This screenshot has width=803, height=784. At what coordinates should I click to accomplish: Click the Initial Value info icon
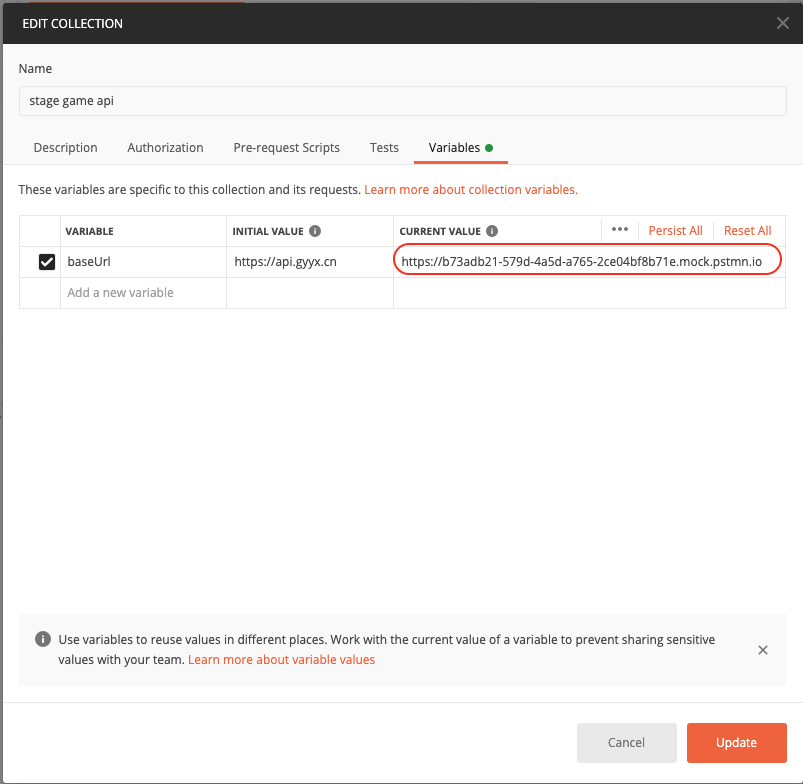pyautogui.click(x=315, y=231)
